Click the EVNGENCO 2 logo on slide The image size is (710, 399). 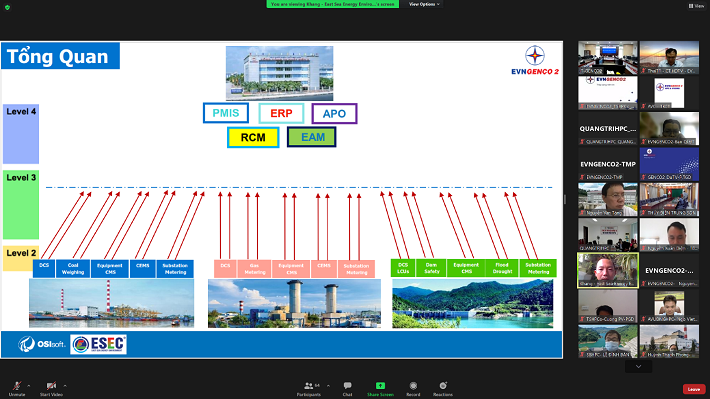[535, 60]
